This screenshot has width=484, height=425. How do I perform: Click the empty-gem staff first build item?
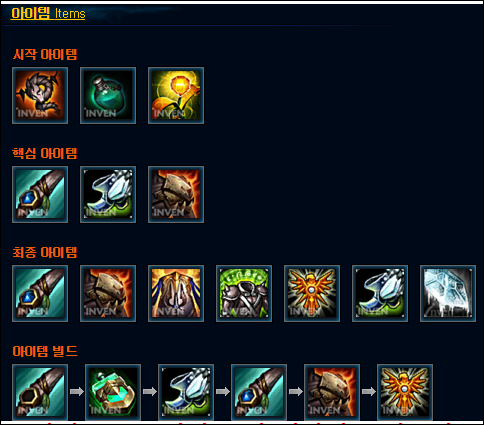(x=40, y=392)
